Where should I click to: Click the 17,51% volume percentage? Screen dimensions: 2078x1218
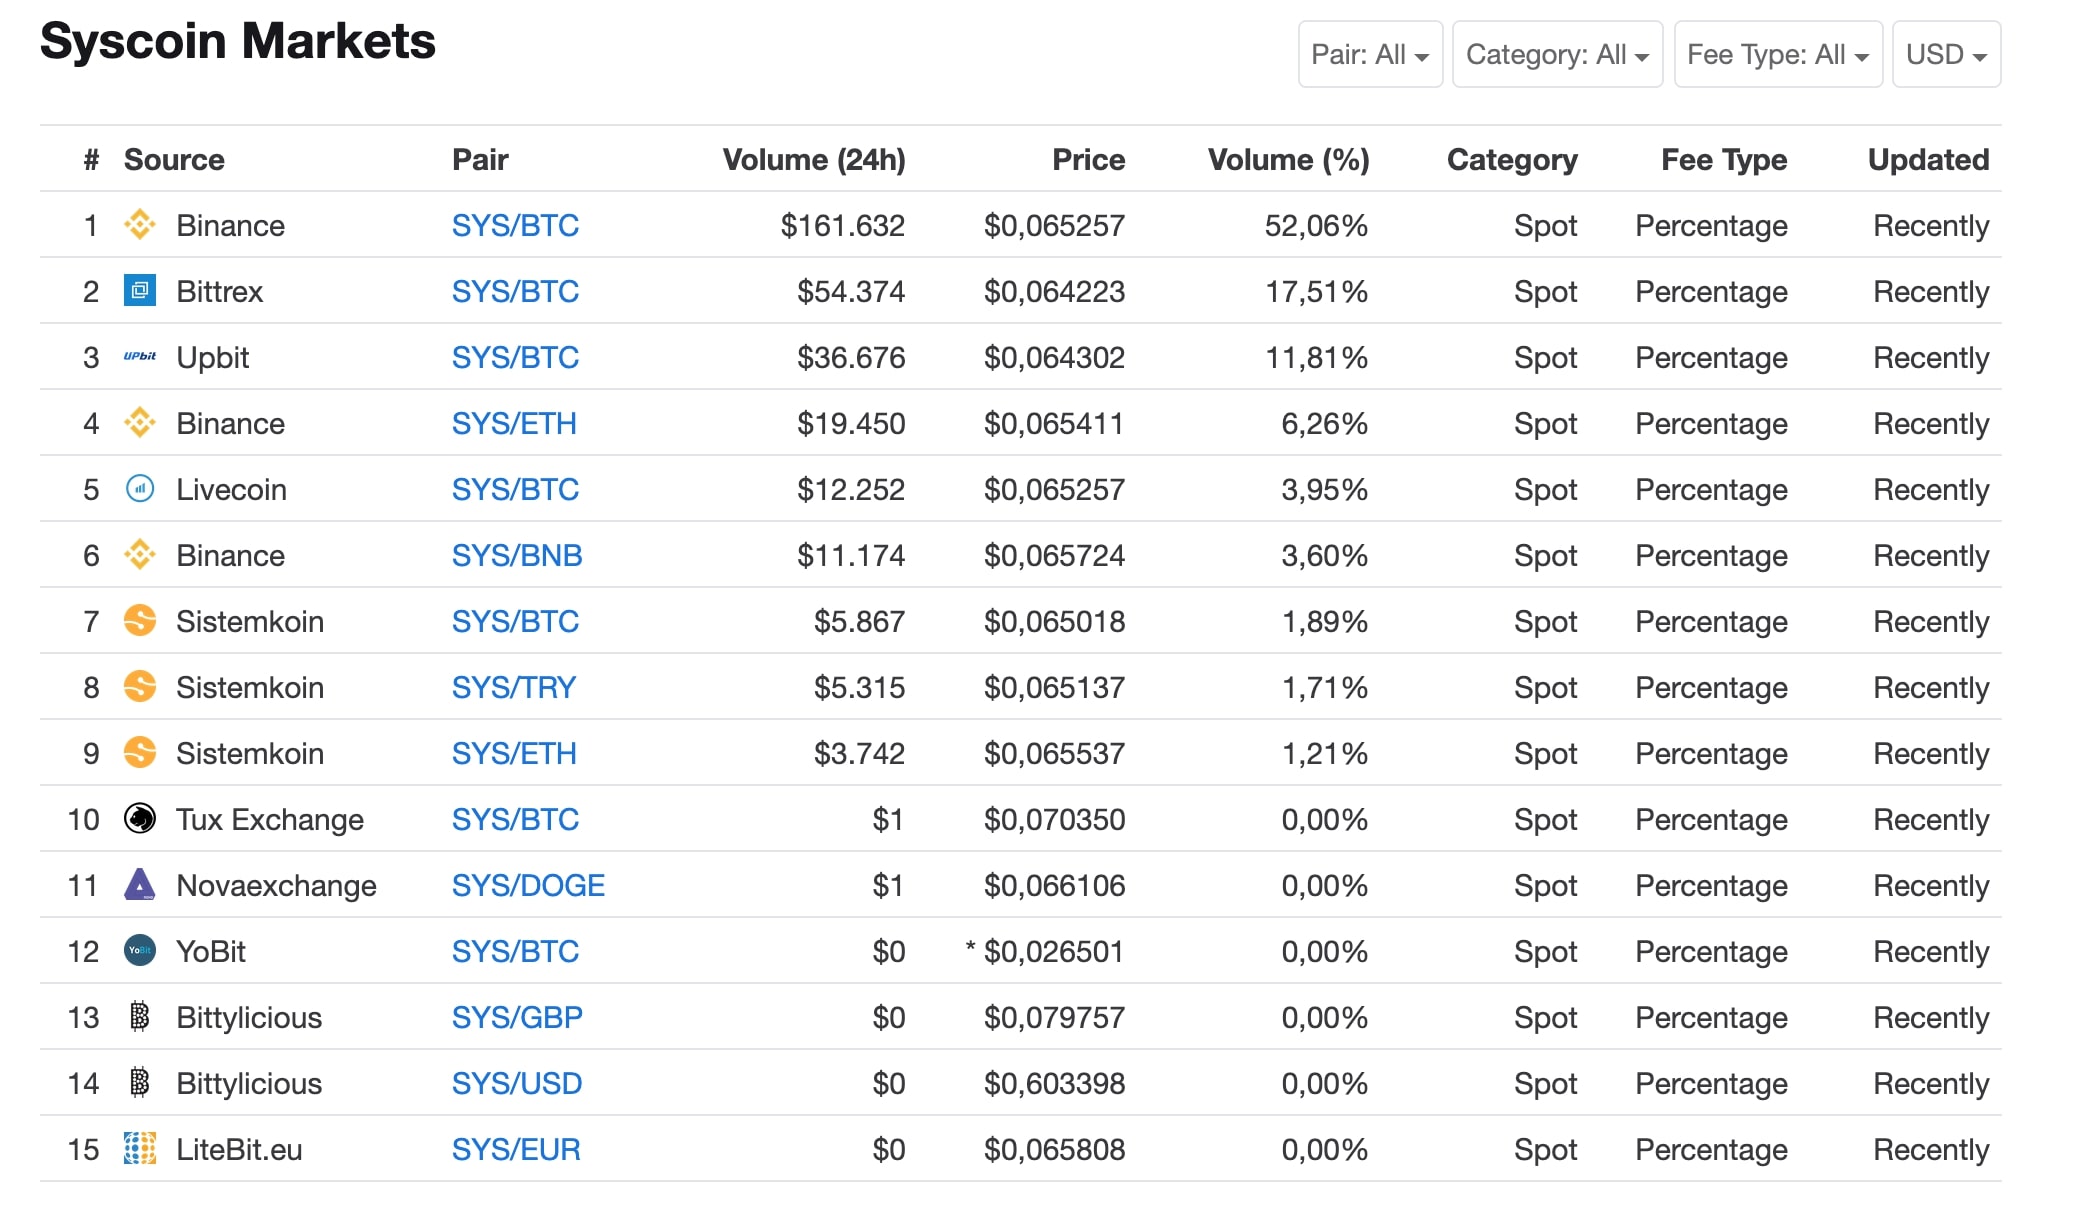pos(1316,292)
